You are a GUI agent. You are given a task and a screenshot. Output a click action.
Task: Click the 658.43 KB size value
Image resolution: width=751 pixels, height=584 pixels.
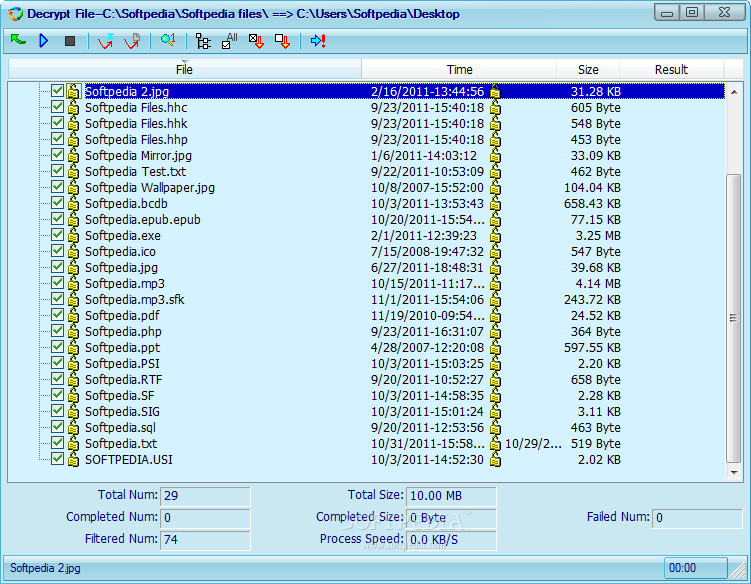[592, 203]
